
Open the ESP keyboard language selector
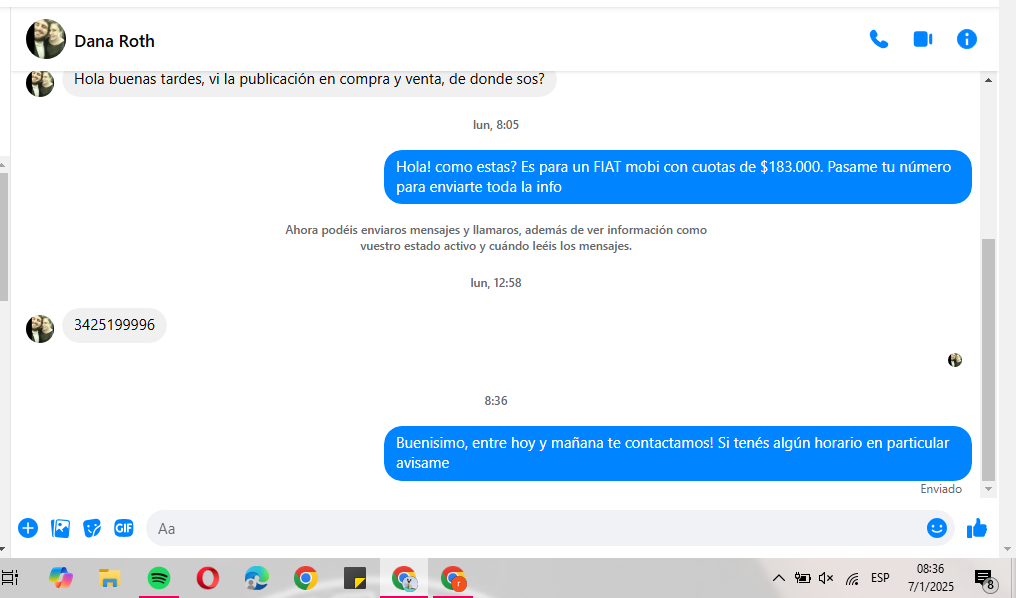[x=880, y=578]
